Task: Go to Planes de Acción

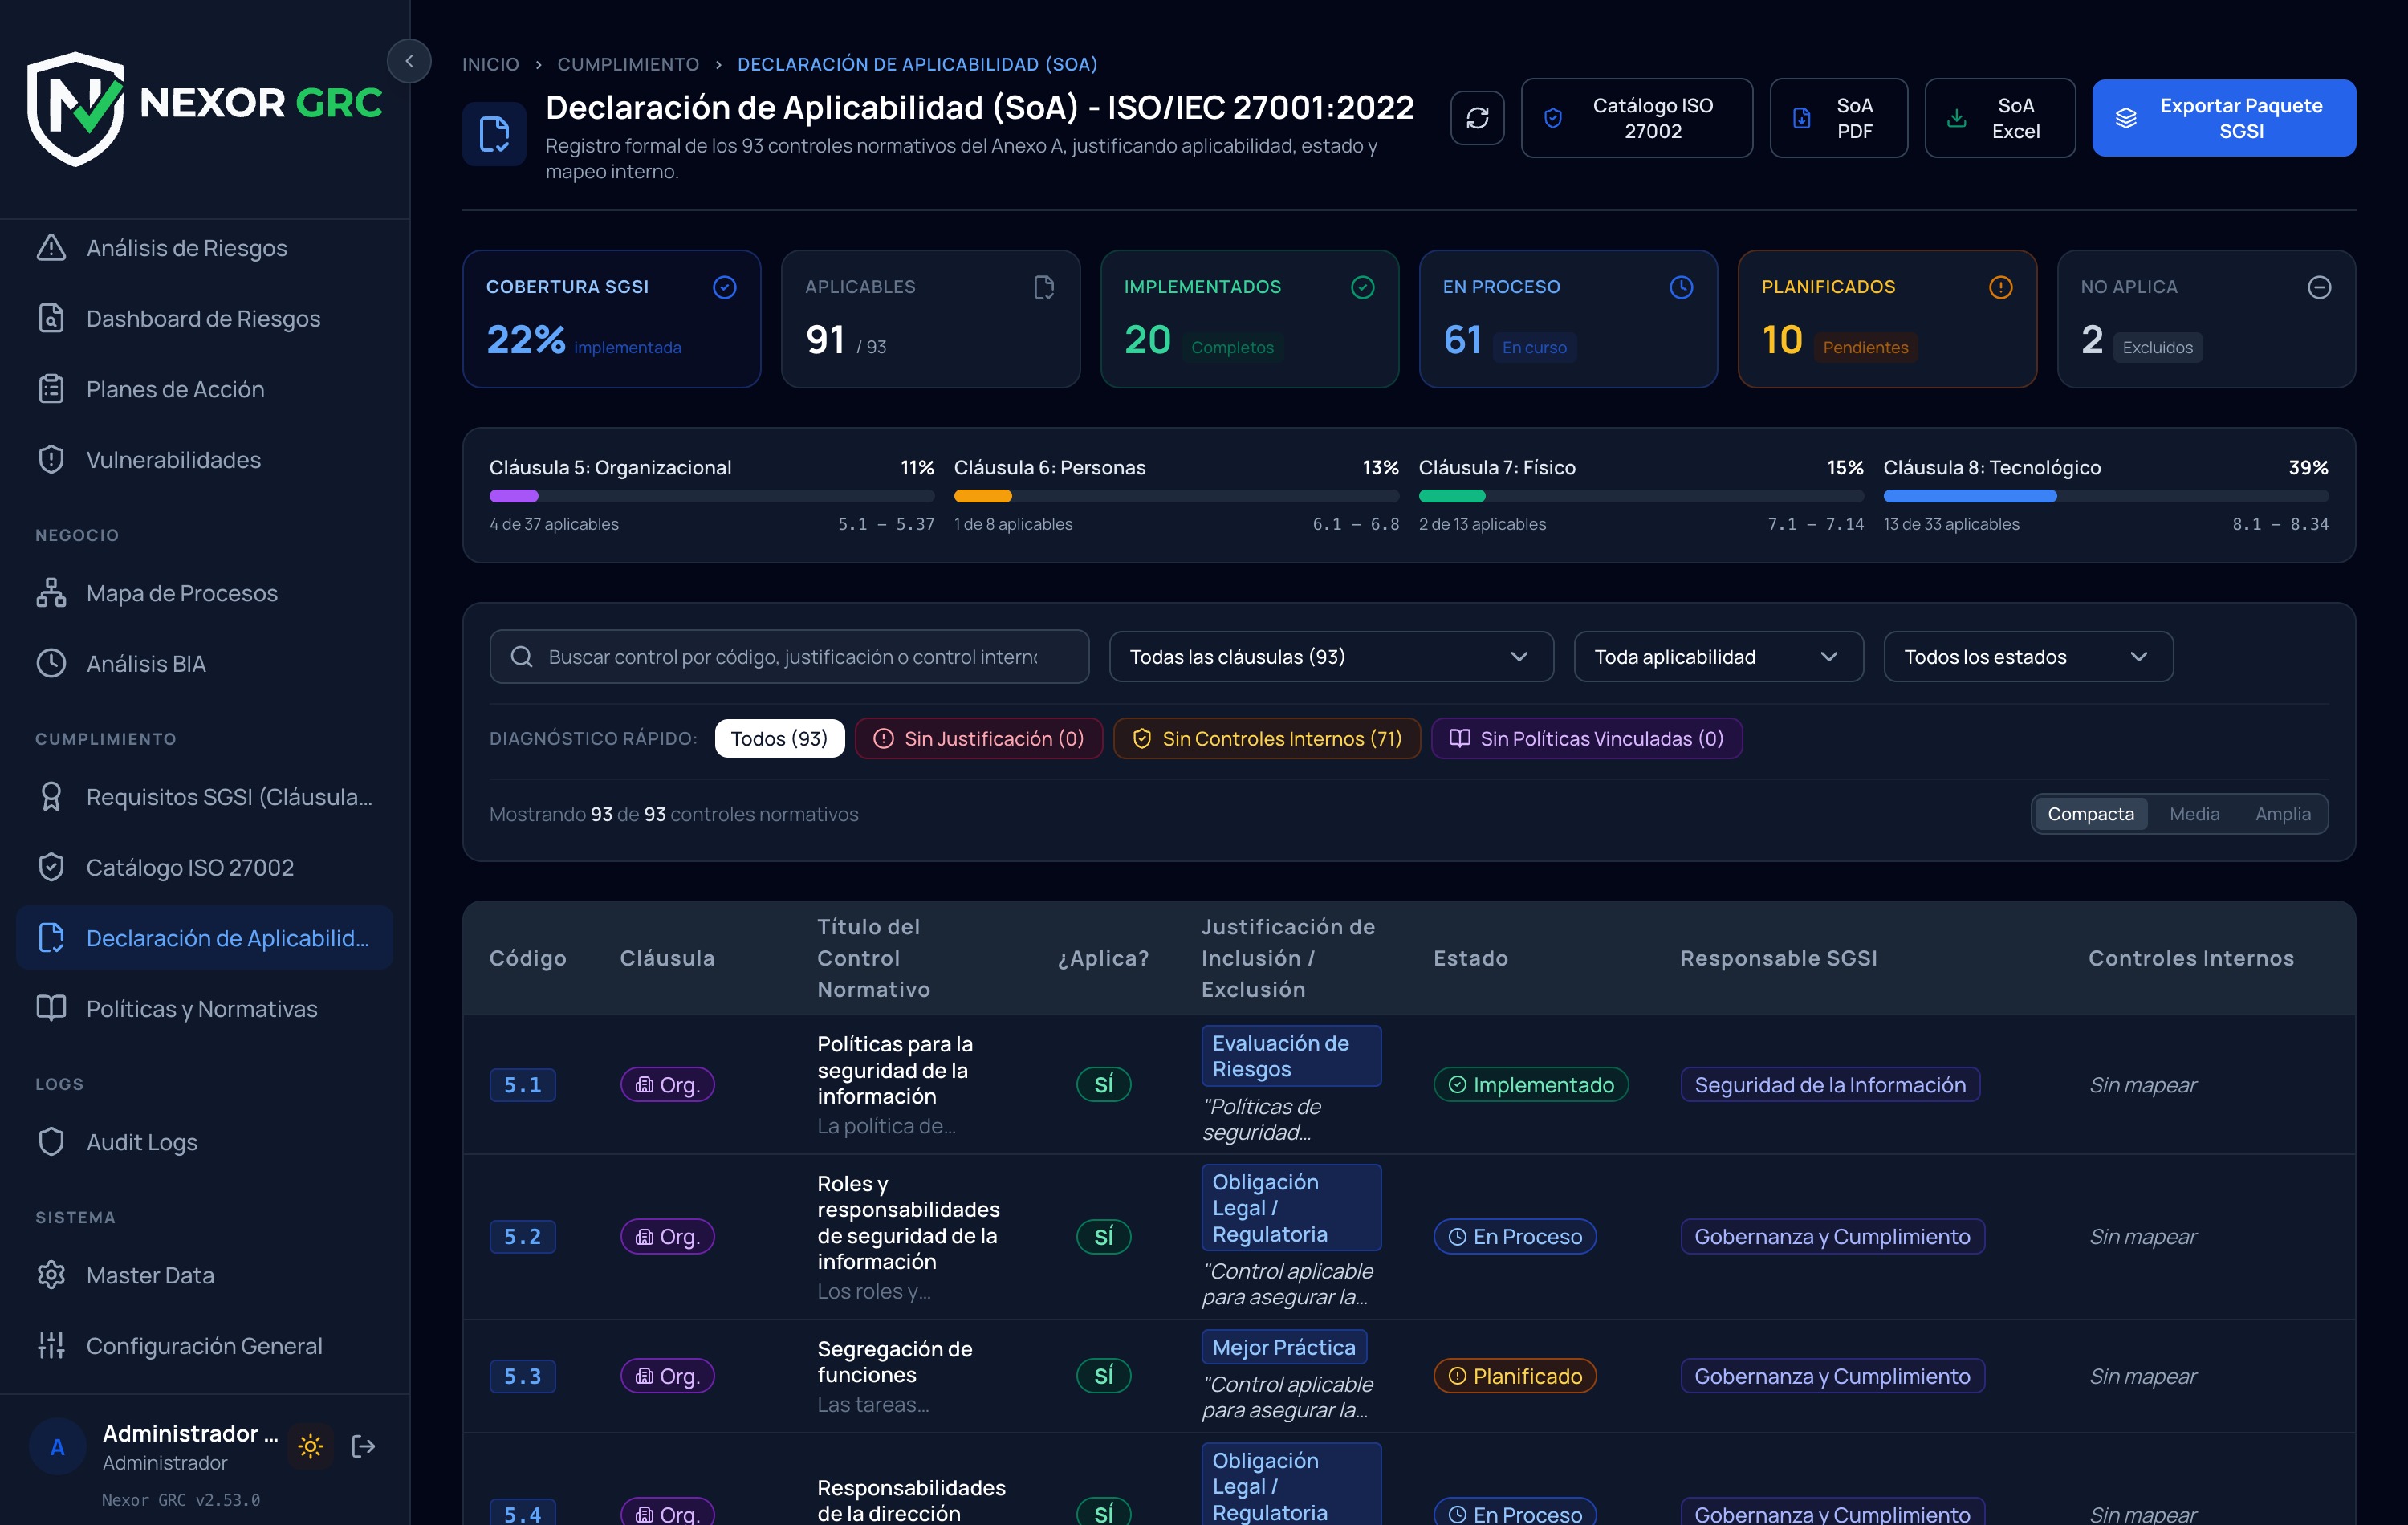Action: 205,389
